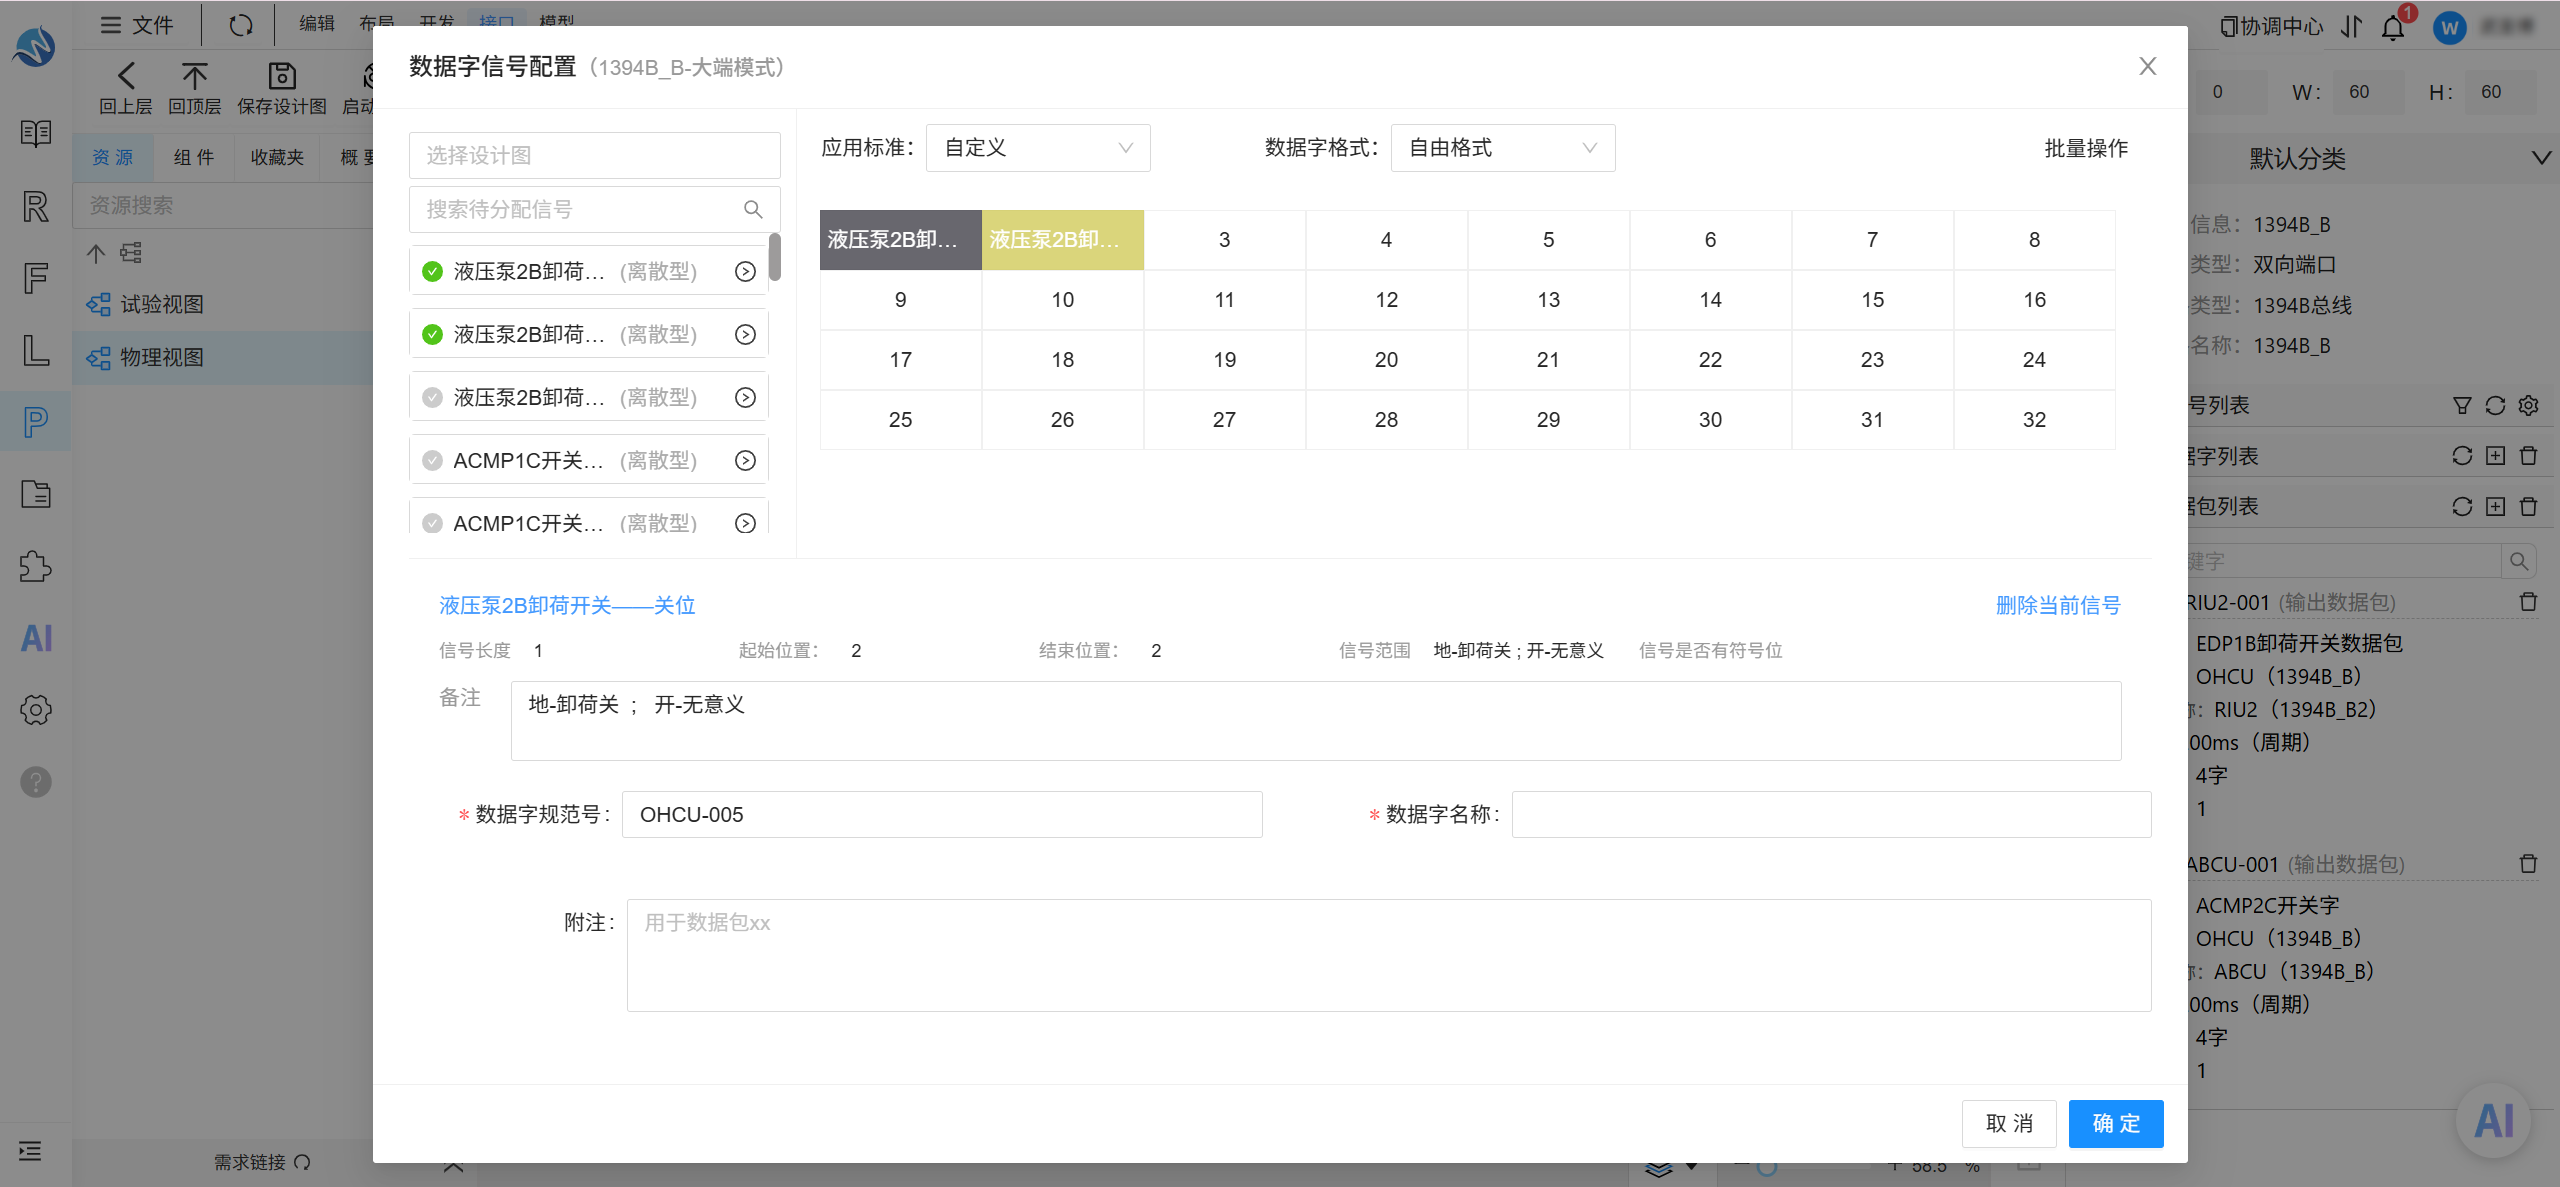
Task: Click the plugin puzzle icon in sidebar
Action: pos(36,566)
